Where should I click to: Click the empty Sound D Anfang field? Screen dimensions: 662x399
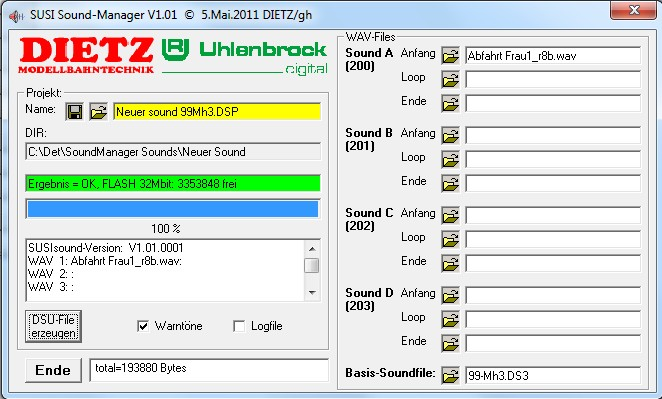(x=553, y=296)
